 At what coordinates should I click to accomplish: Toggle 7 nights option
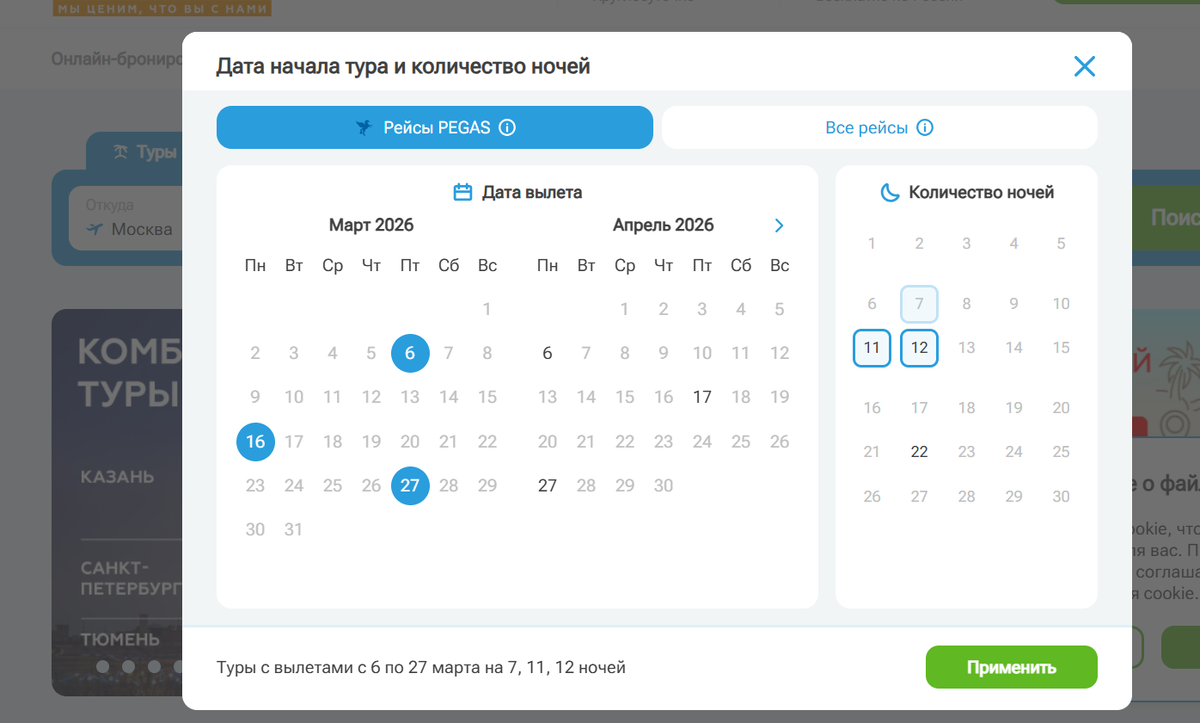click(919, 304)
